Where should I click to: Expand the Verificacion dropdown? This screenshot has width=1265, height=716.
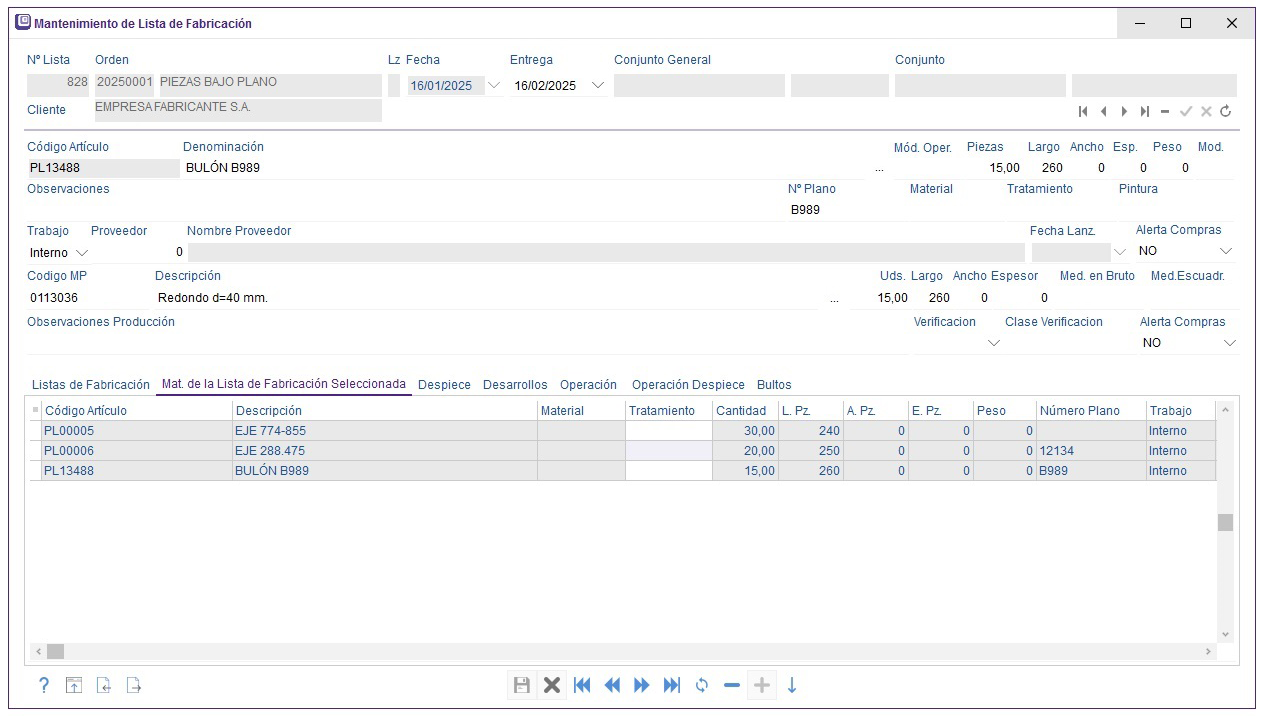click(x=993, y=343)
